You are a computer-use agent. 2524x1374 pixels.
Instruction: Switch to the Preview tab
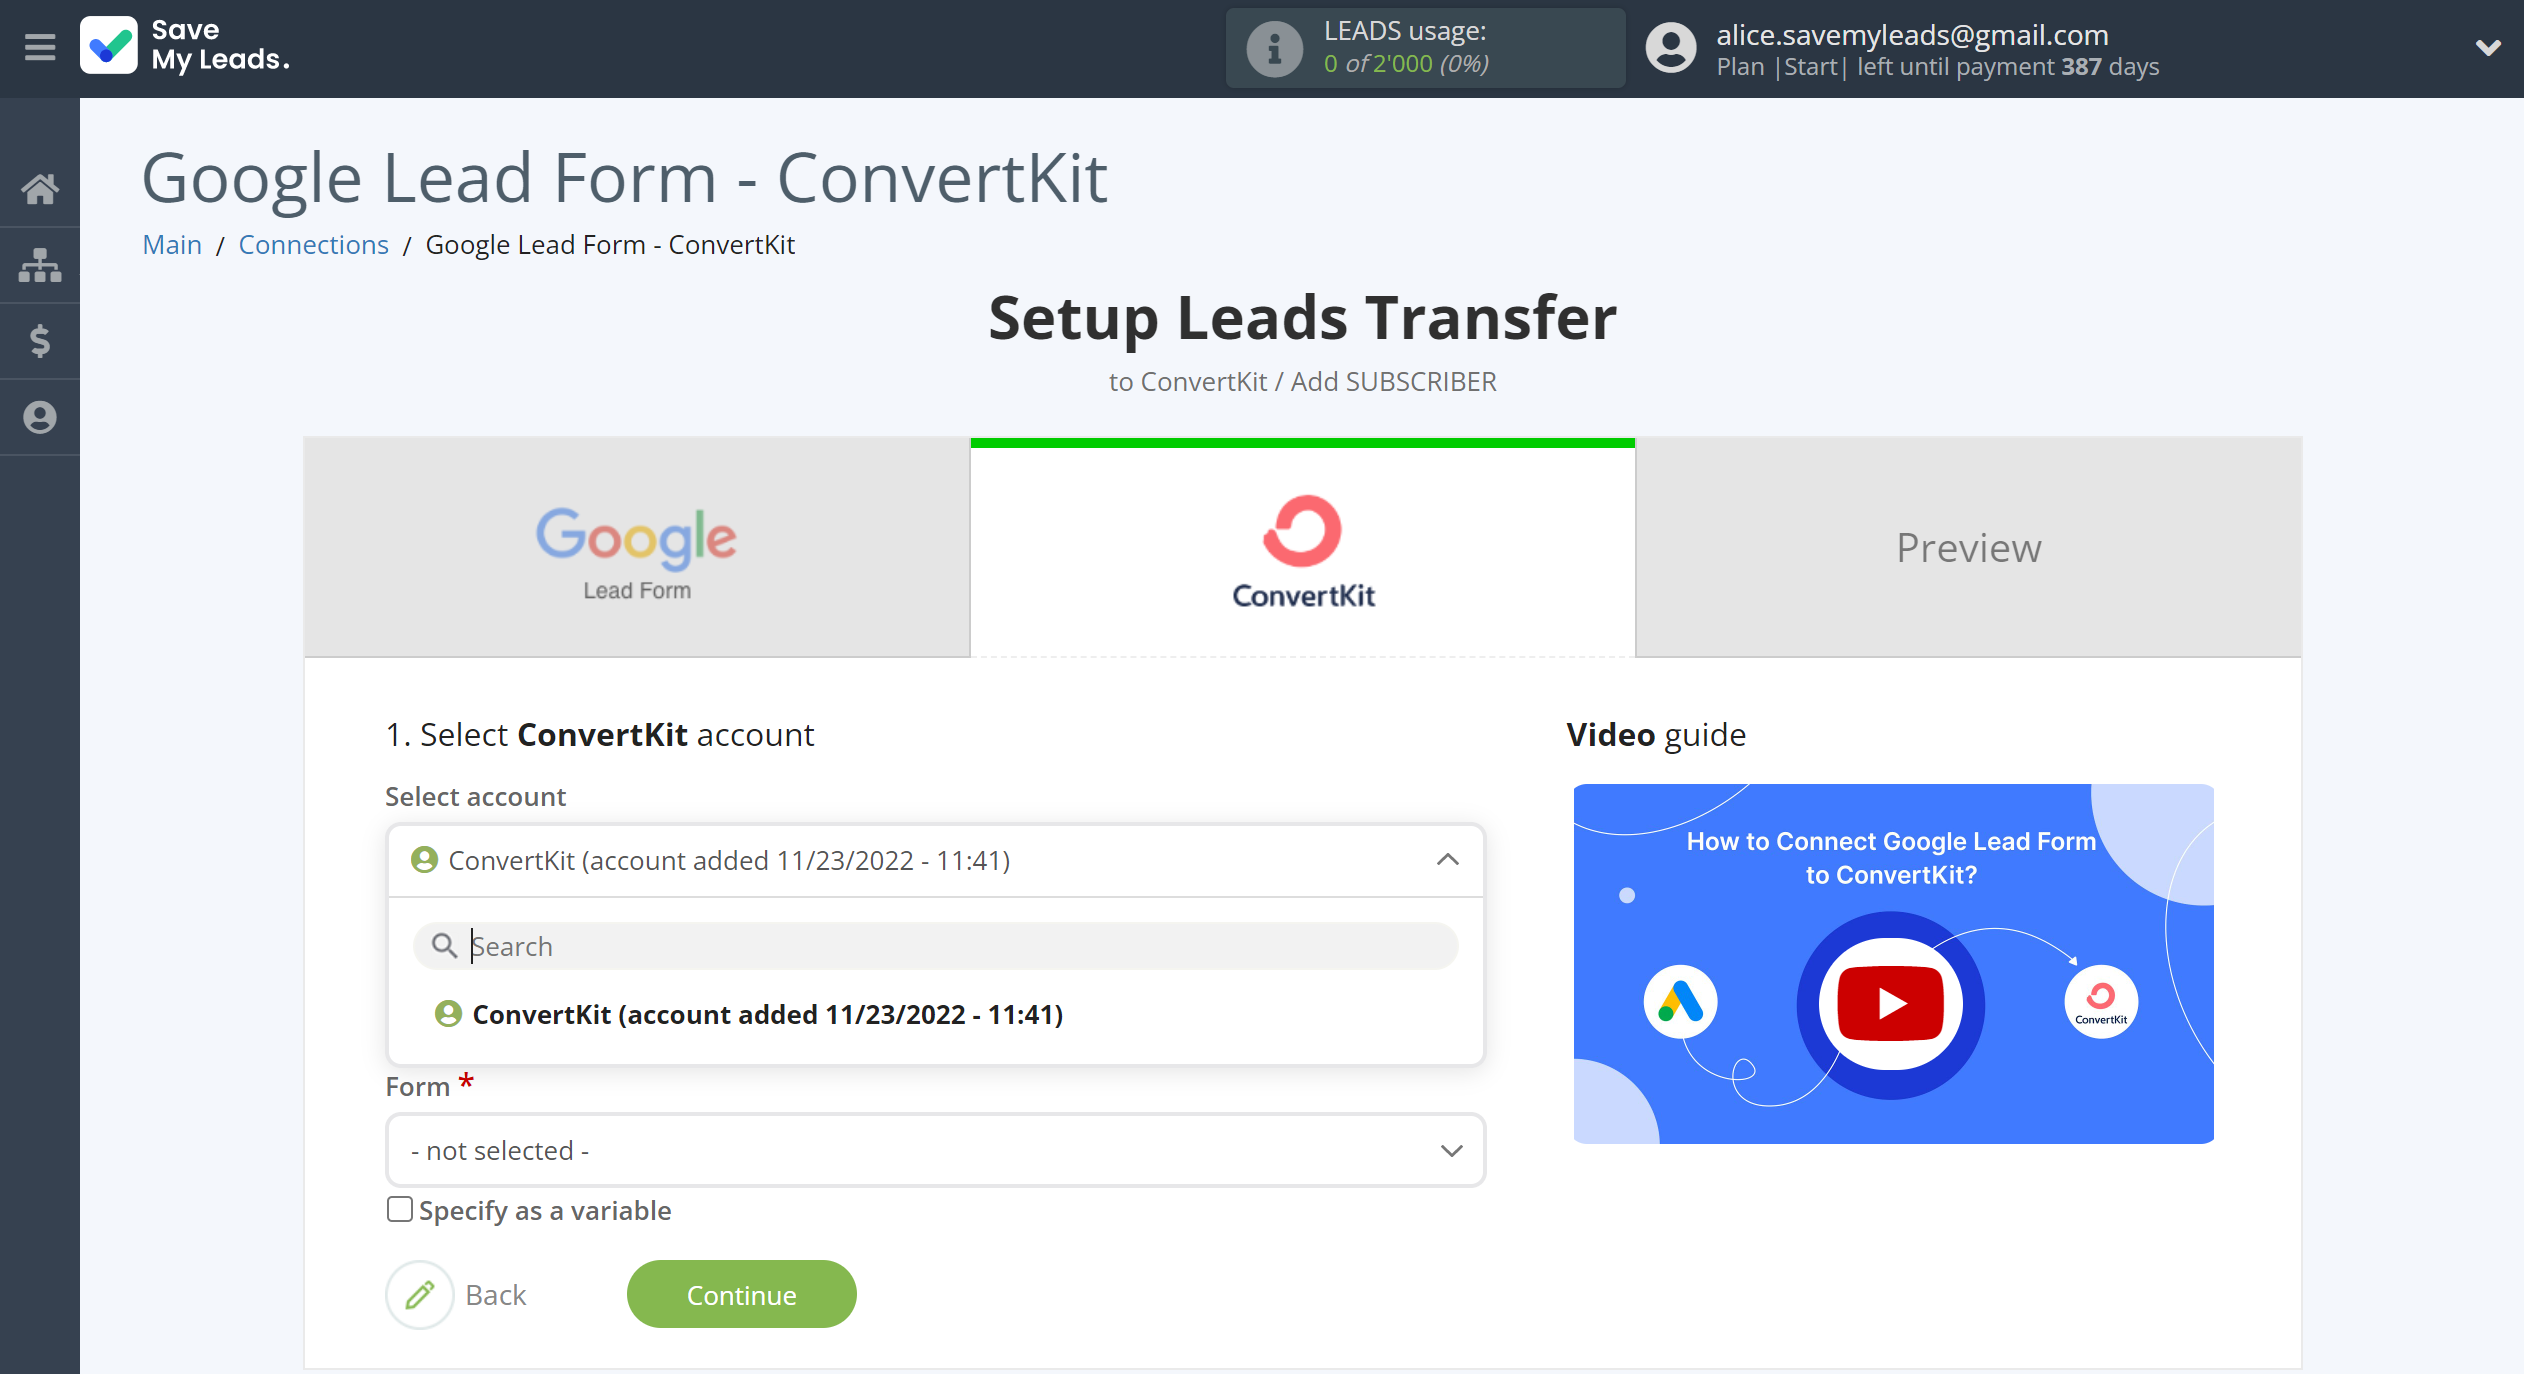coord(1966,545)
